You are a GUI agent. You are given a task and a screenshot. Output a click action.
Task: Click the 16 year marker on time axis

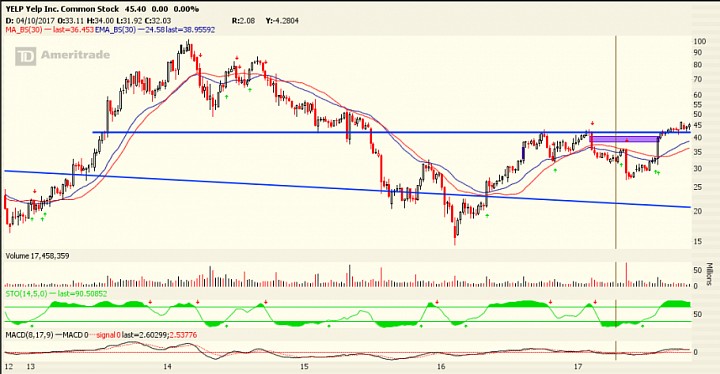click(x=441, y=367)
